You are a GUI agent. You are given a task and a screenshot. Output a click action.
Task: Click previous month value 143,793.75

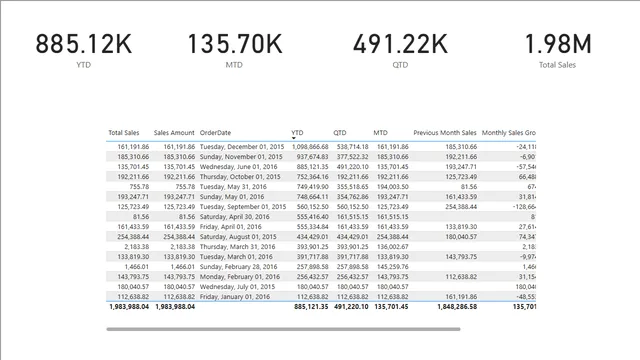point(461,257)
